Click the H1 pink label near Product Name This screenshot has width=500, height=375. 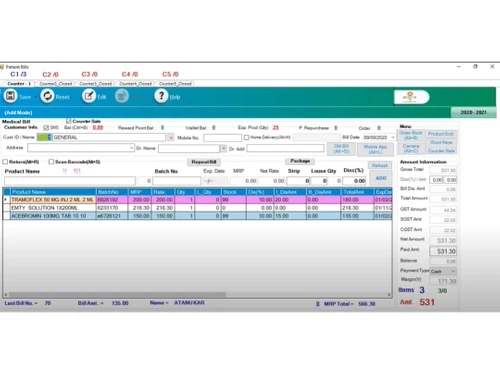click(x=77, y=171)
